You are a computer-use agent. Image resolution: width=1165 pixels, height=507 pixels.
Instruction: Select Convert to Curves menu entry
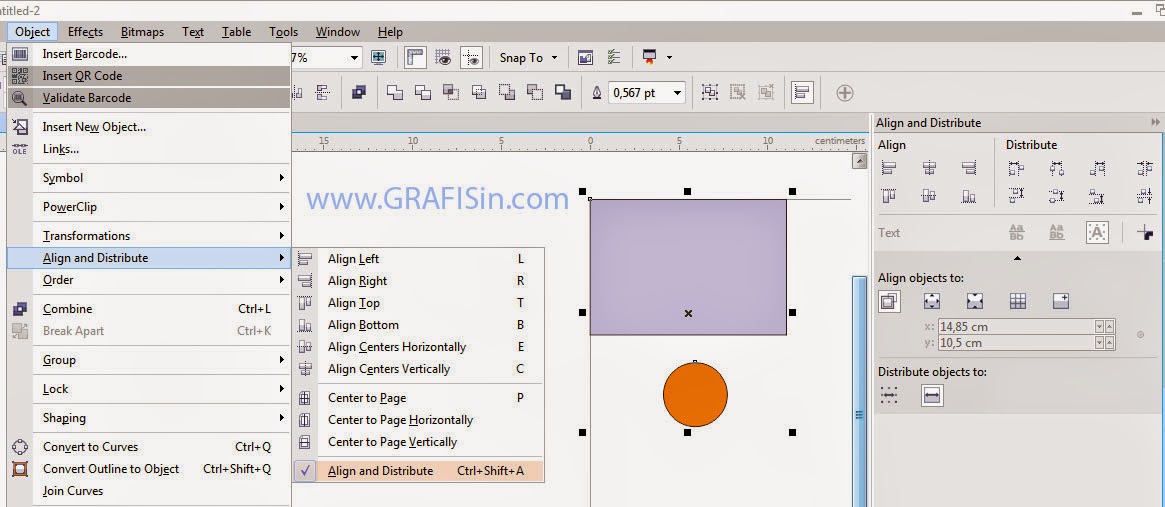coord(149,447)
